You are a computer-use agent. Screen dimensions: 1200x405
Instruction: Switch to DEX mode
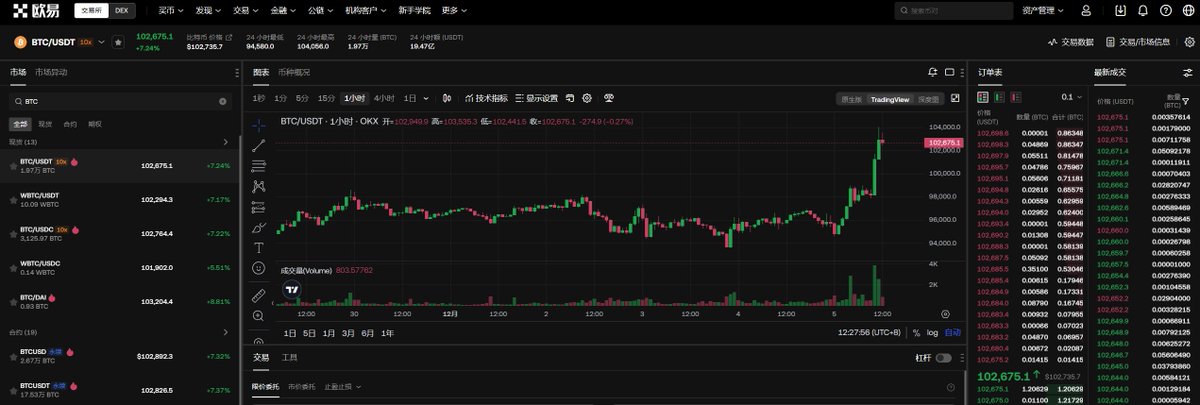[122, 10]
